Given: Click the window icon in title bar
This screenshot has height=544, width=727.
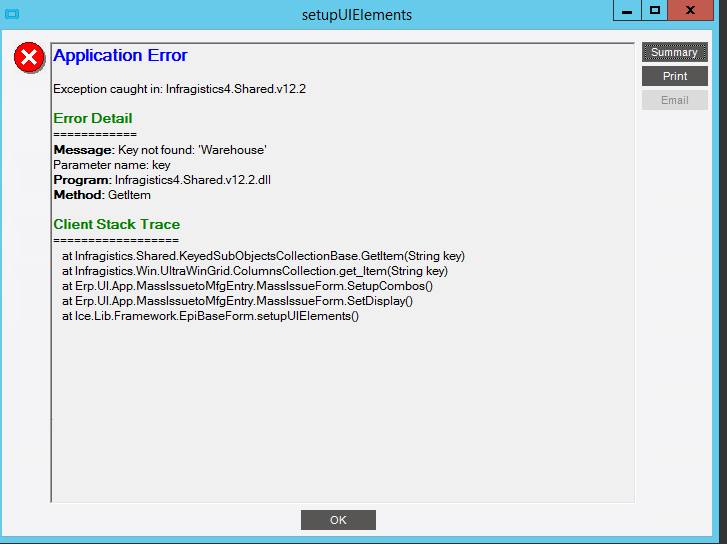Looking at the screenshot, I should pos(12,14).
